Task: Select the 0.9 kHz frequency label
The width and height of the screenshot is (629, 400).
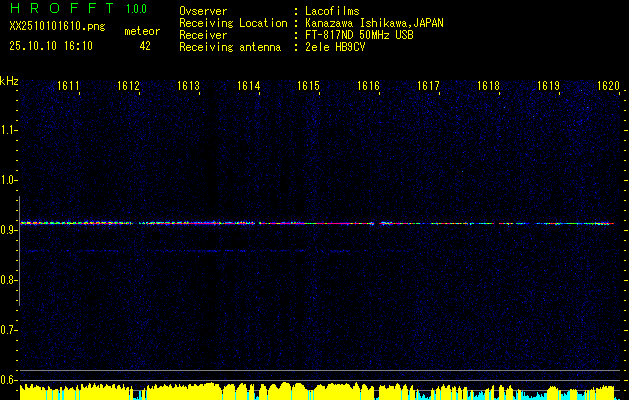Action: pyautogui.click(x=9, y=230)
